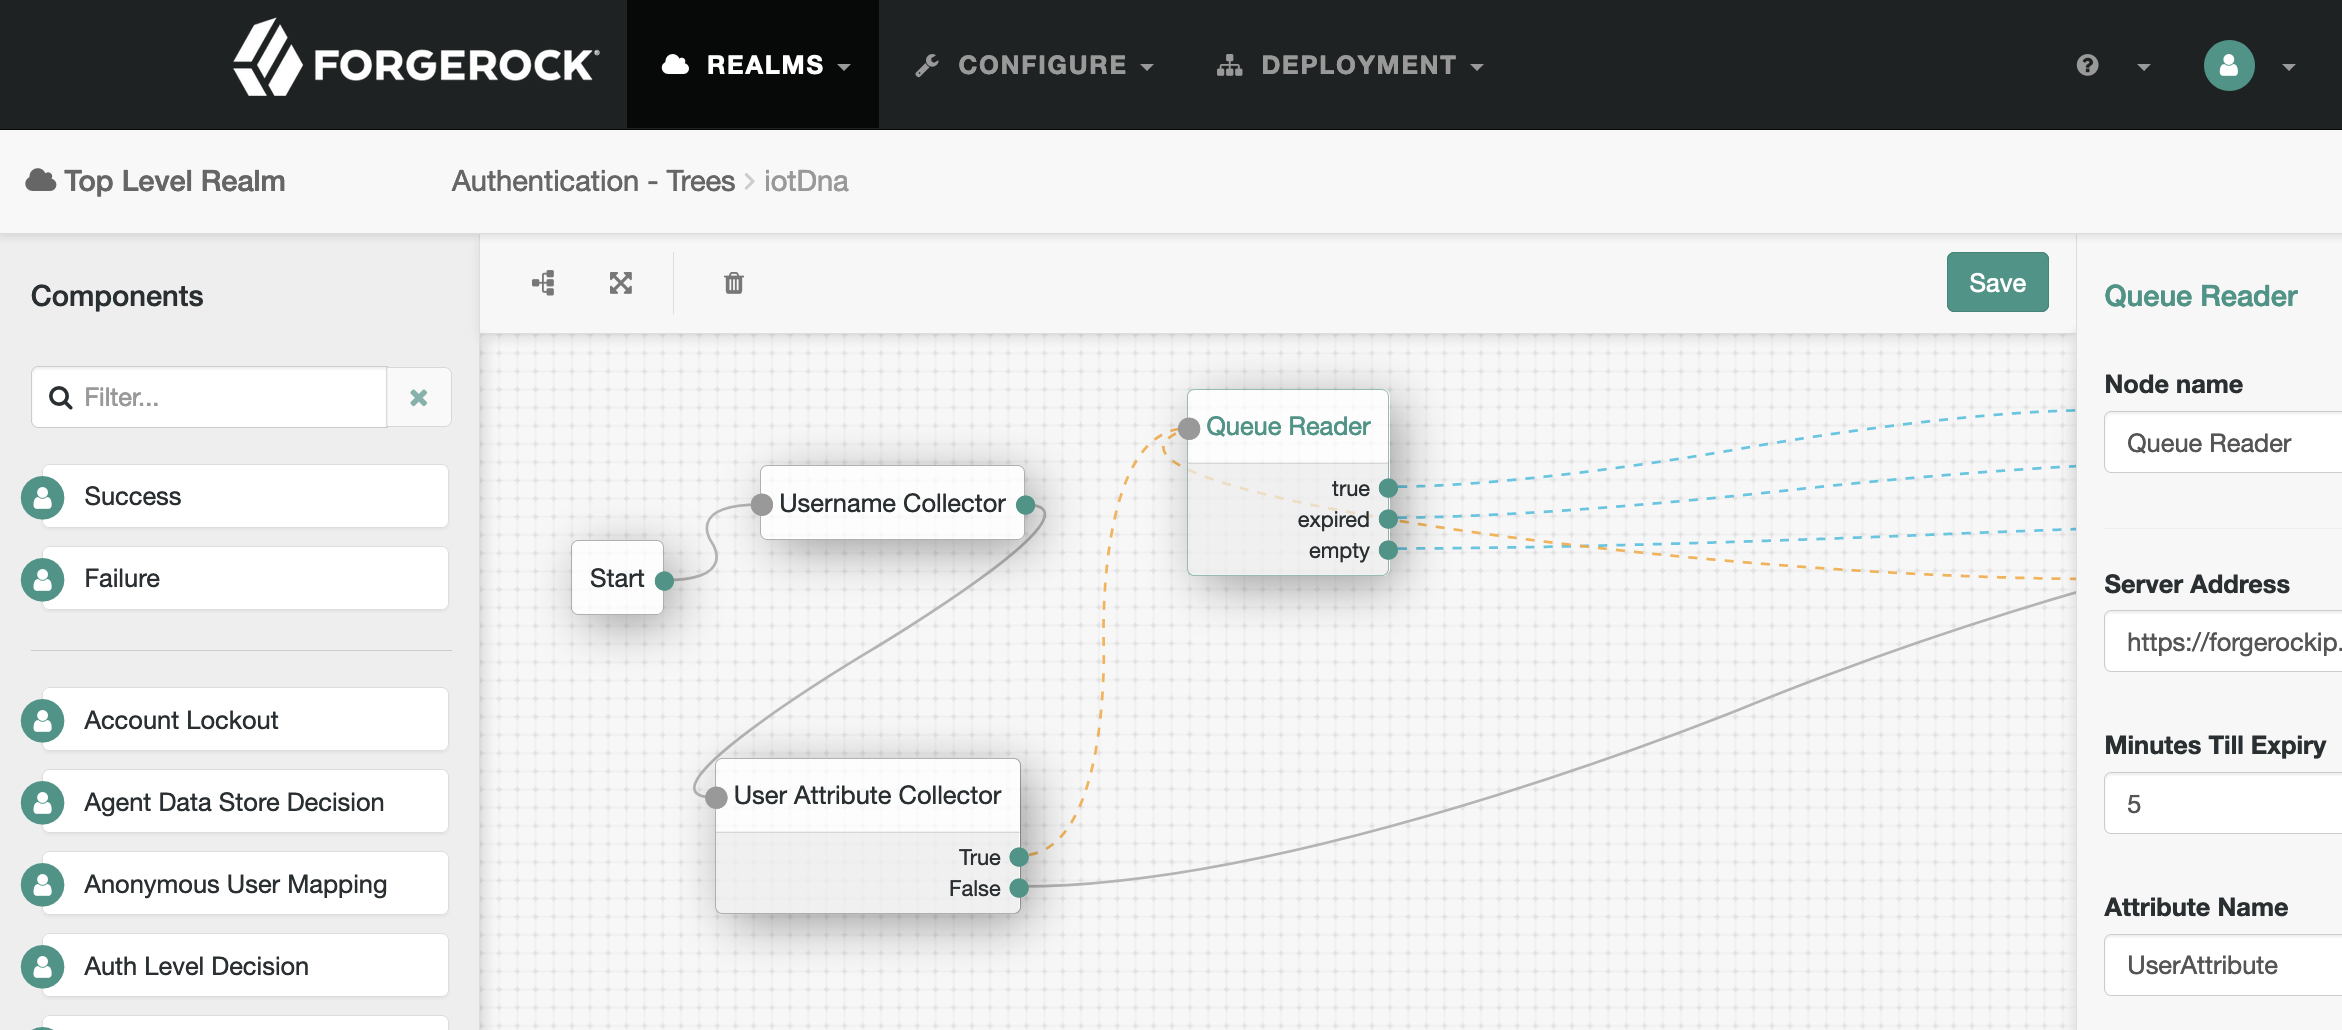Viewport: 2342px width, 1030px height.
Task: Delete selected node with trash icon
Action: click(x=734, y=283)
